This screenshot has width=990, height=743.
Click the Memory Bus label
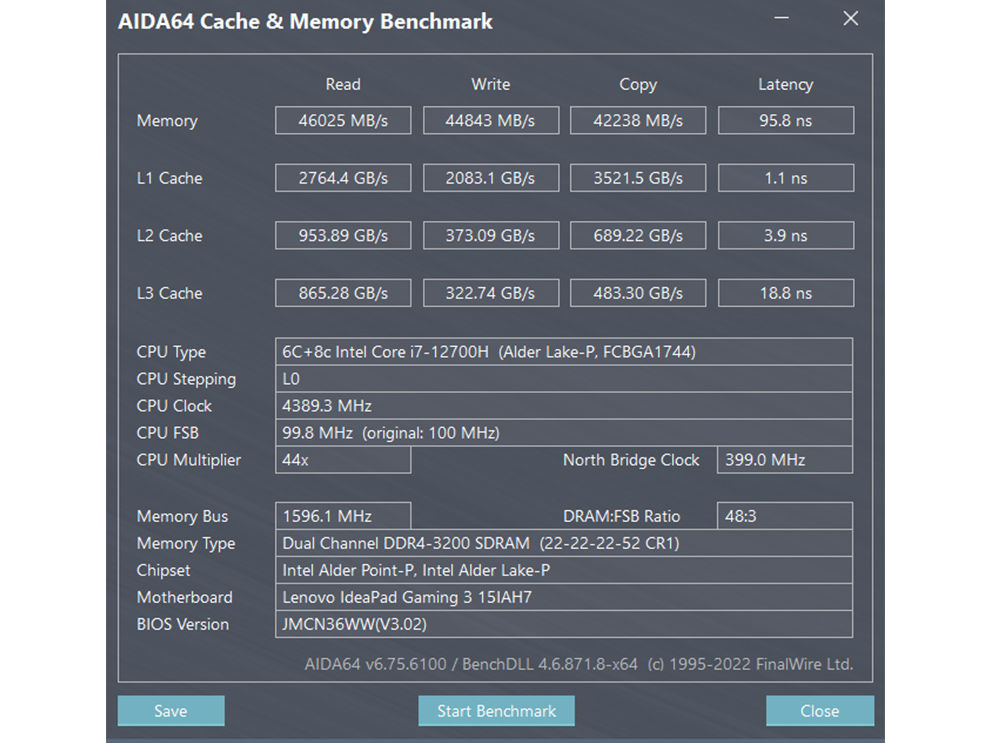182,516
